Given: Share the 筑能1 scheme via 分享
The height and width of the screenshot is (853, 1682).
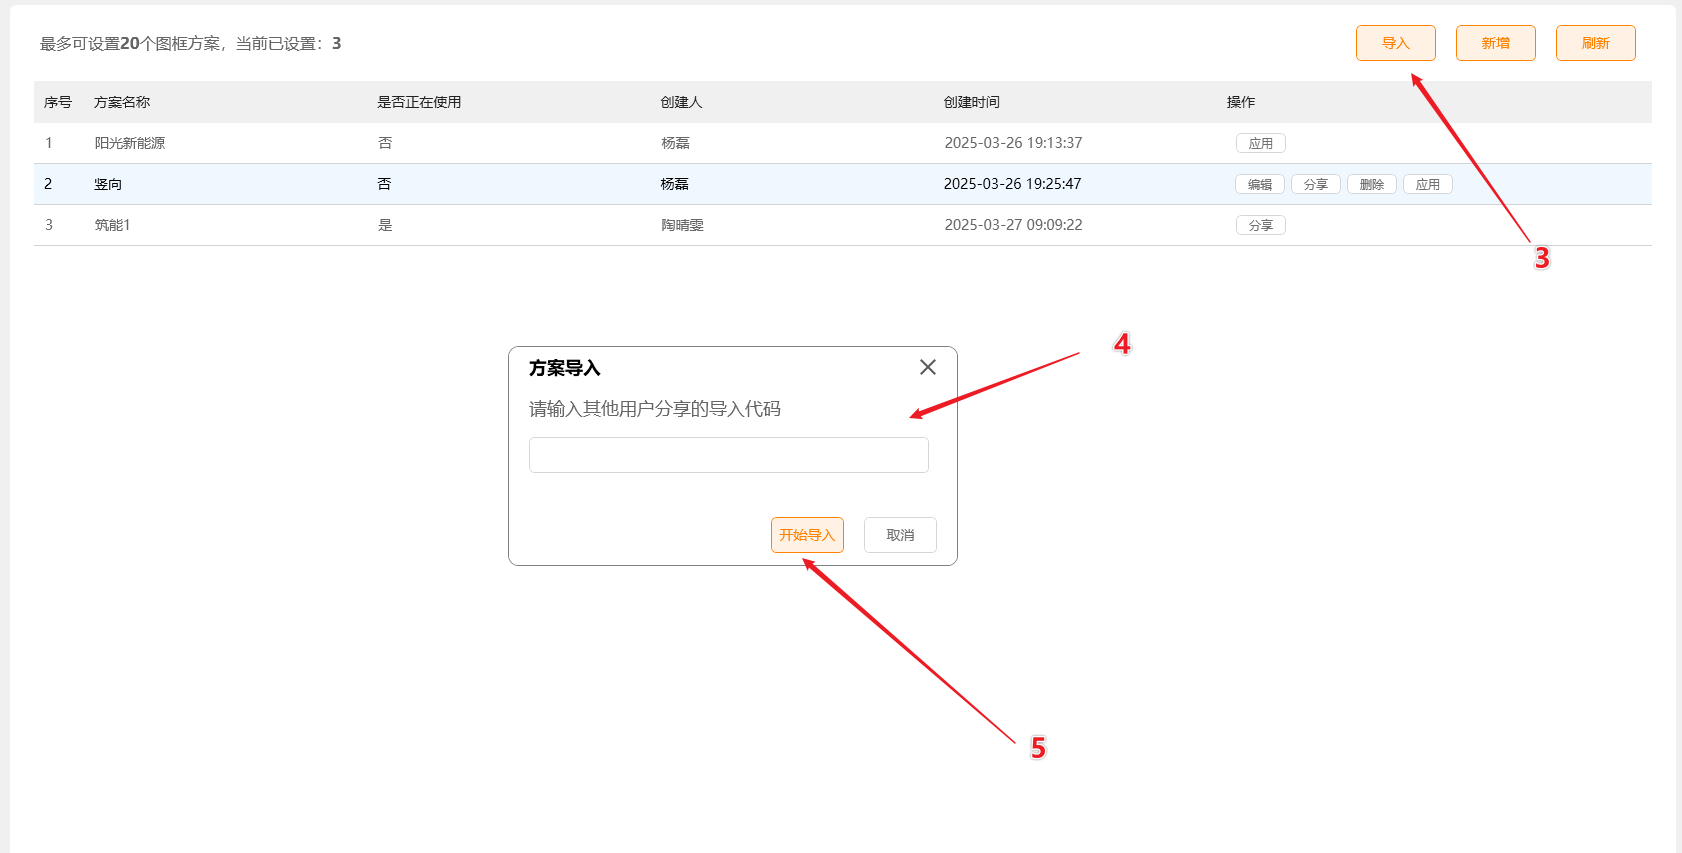Looking at the screenshot, I should (1260, 225).
